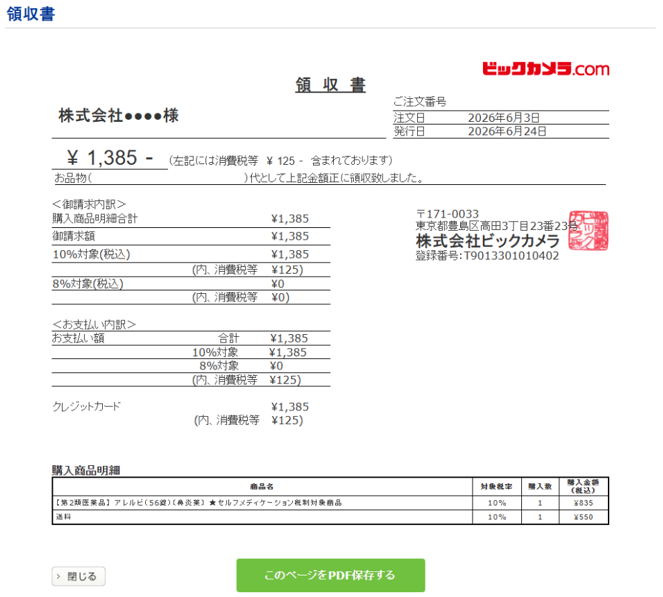
Task: Save the receipt with このページをPDF保存する button
Action: (330, 575)
